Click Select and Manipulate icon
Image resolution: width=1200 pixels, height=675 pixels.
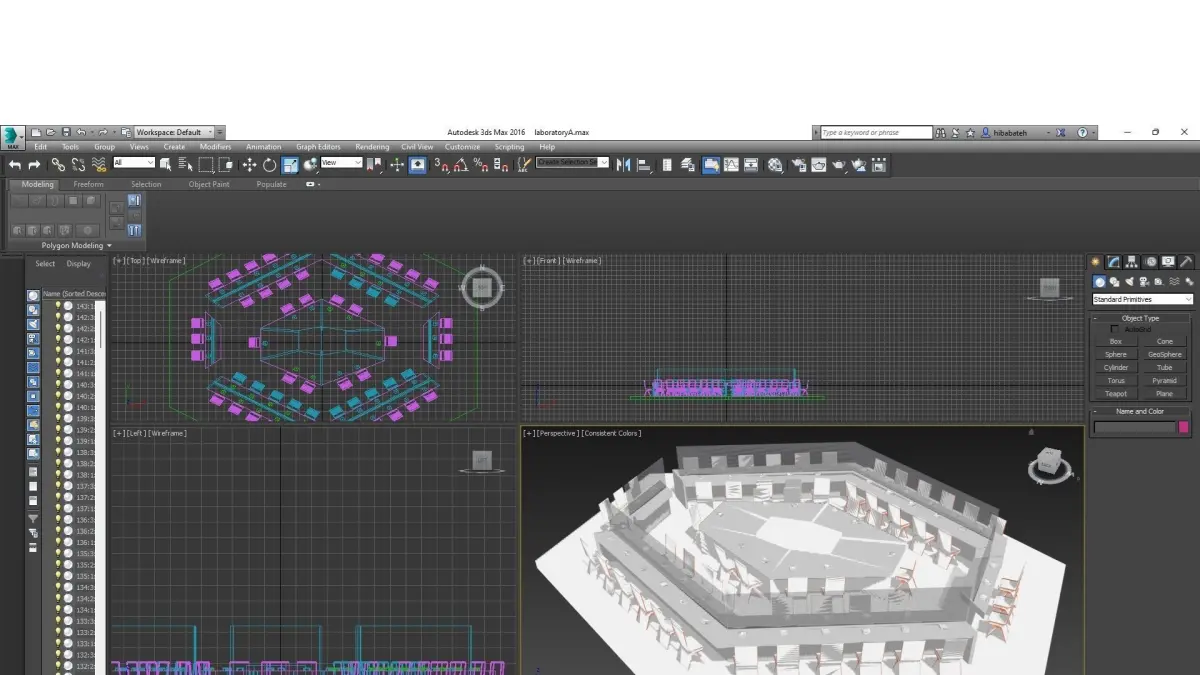[397, 165]
